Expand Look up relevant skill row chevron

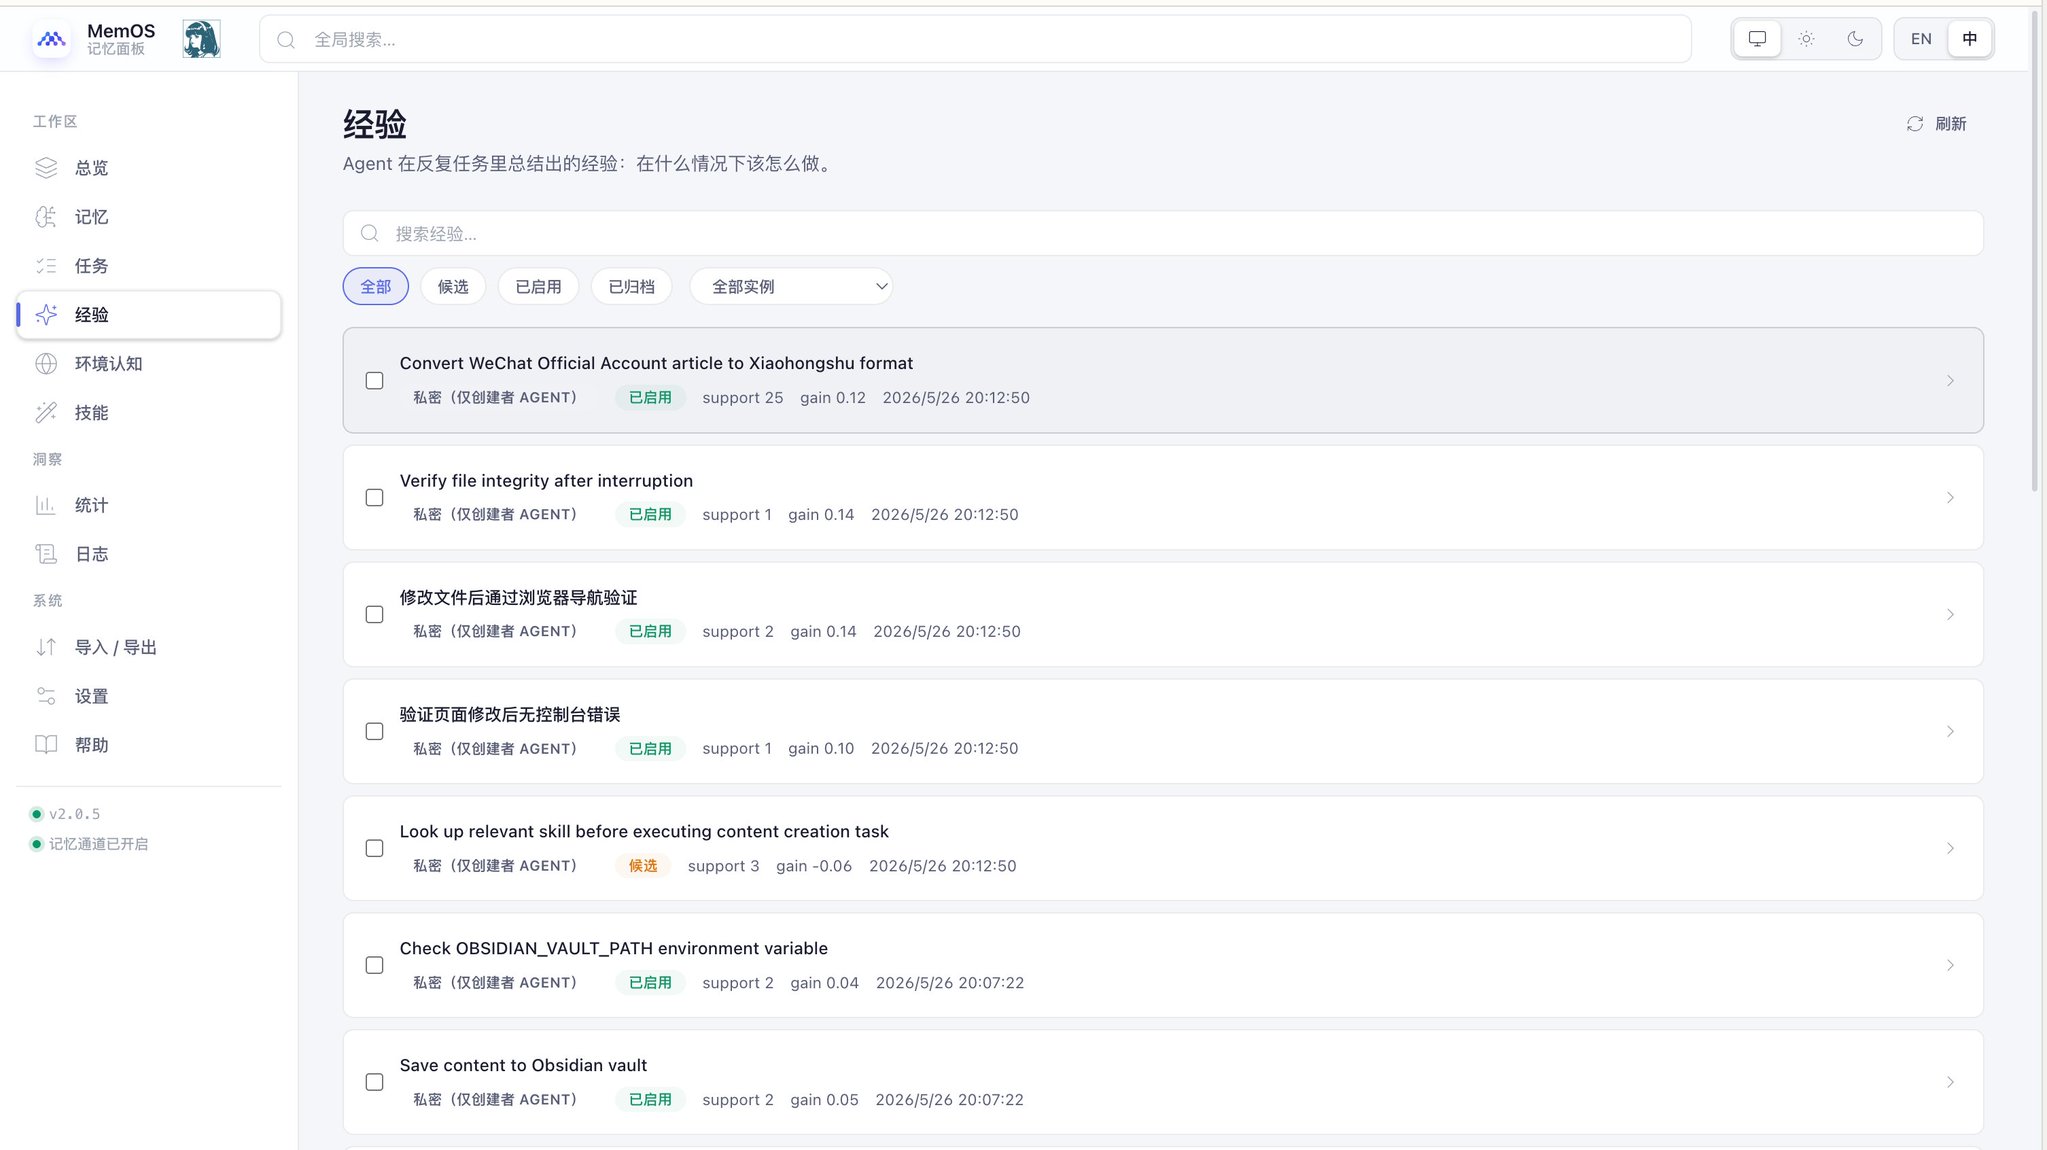[x=1950, y=849]
